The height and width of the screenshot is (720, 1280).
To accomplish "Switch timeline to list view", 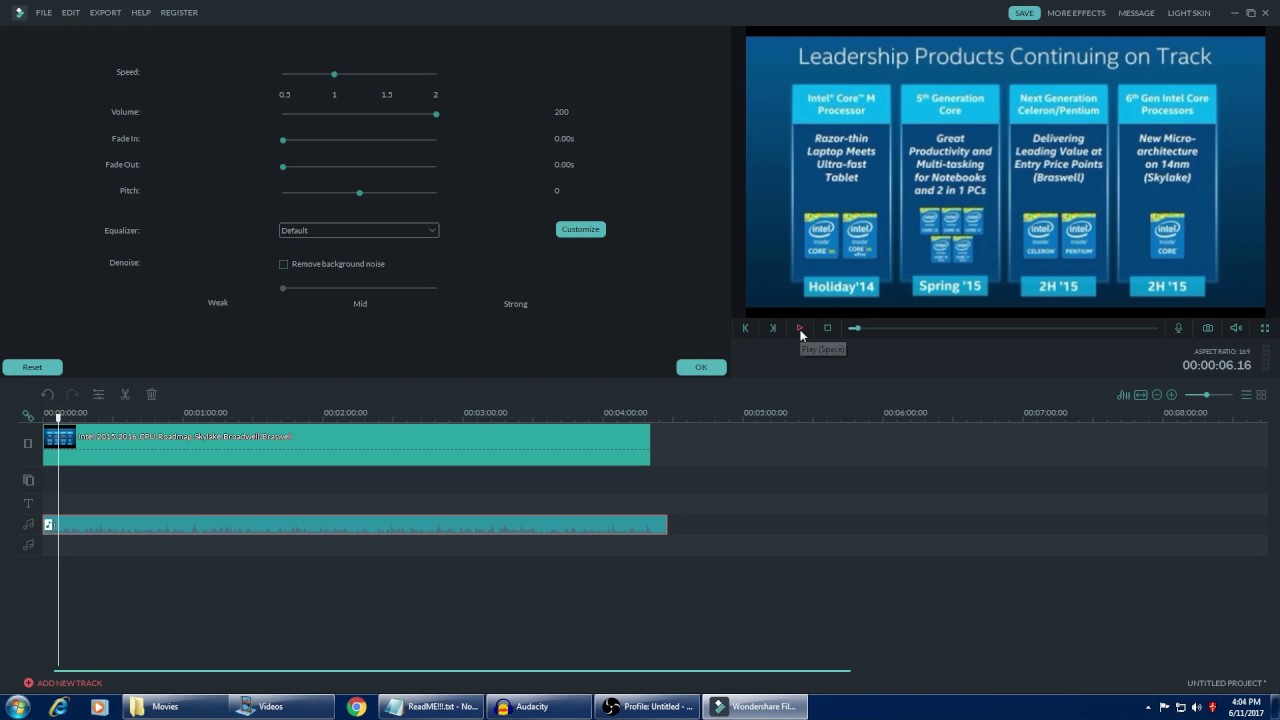I will tap(1246, 395).
